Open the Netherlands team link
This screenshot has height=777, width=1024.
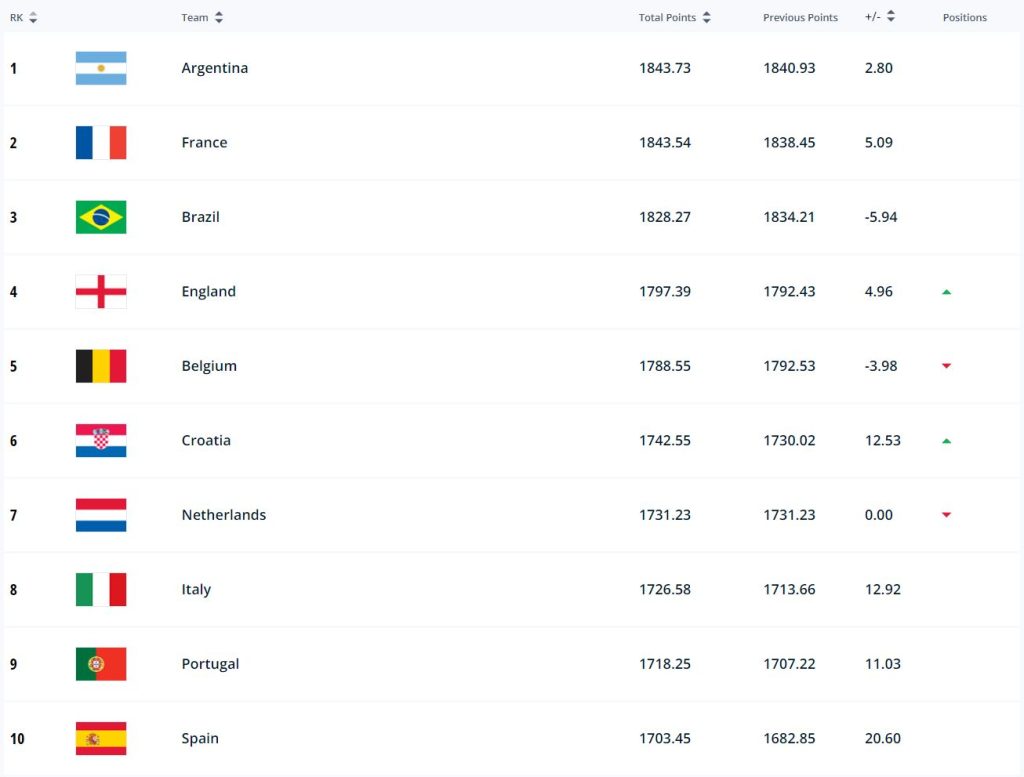click(224, 515)
